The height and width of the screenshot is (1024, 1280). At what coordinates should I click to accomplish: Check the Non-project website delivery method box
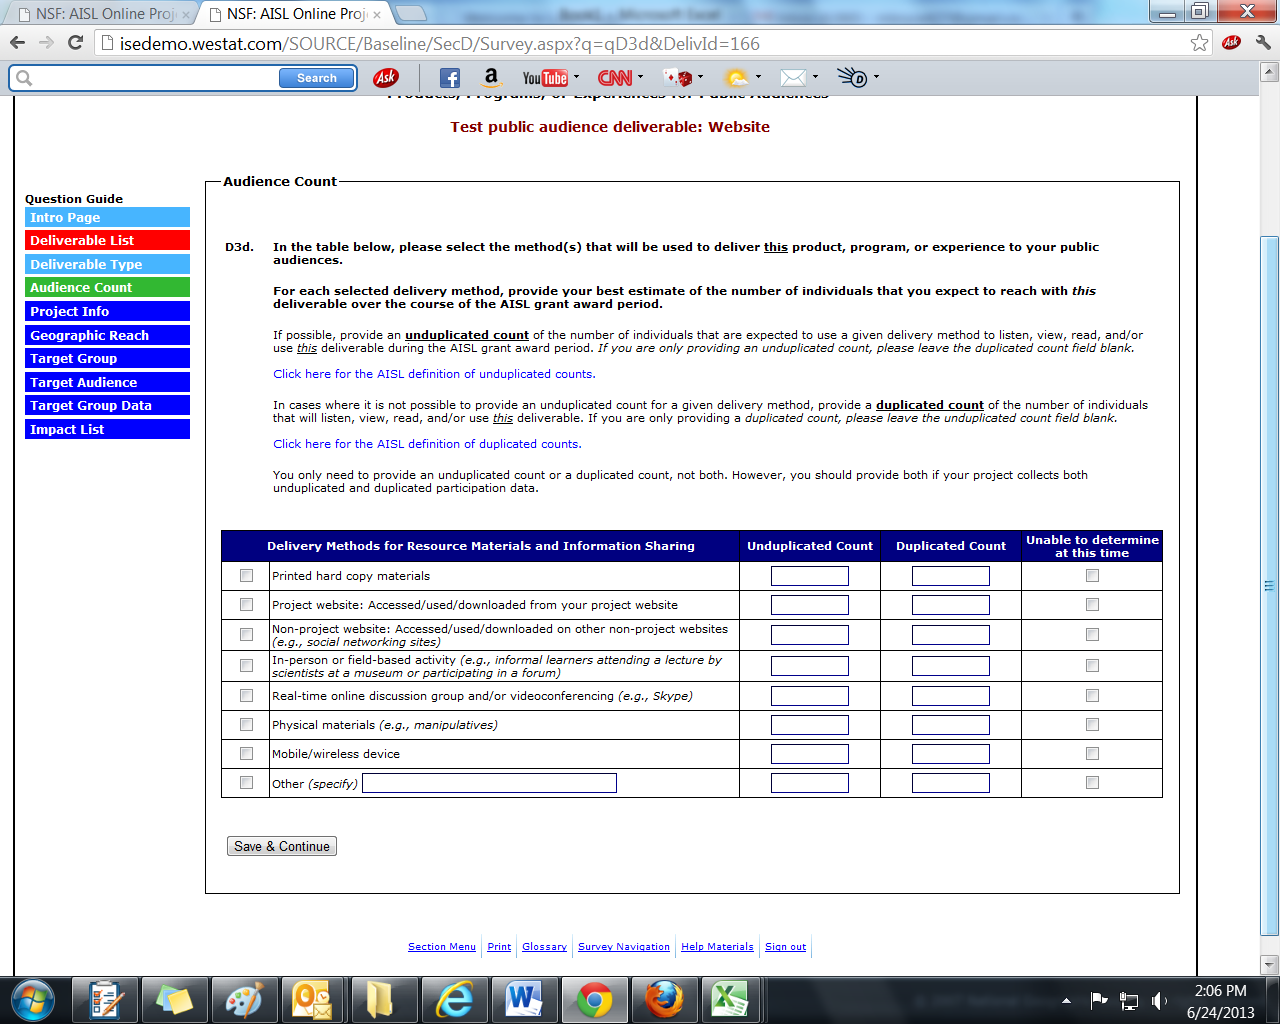pyautogui.click(x=246, y=635)
